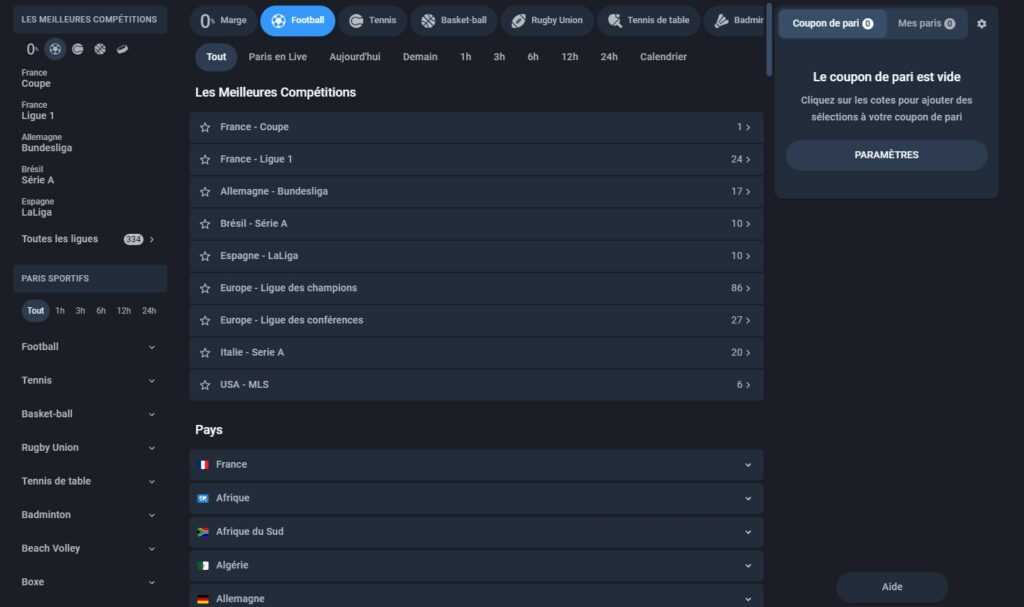Screen dimensions: 1024x607
Task: Click the PARAMÈTRES button
Action: pos(886,155)
